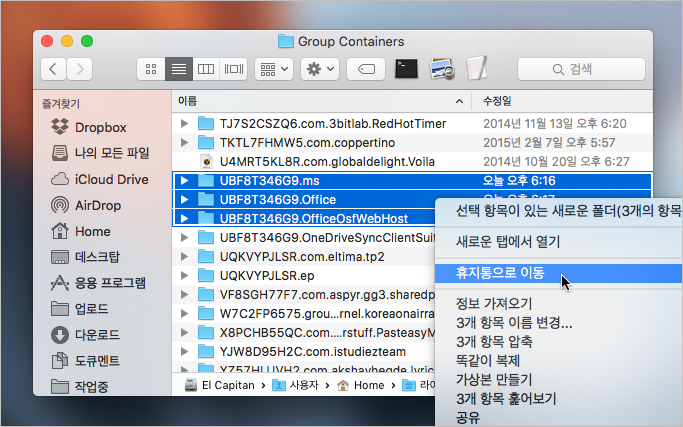
Task: Go forward with the right chevron button
Action: (79, 69)
